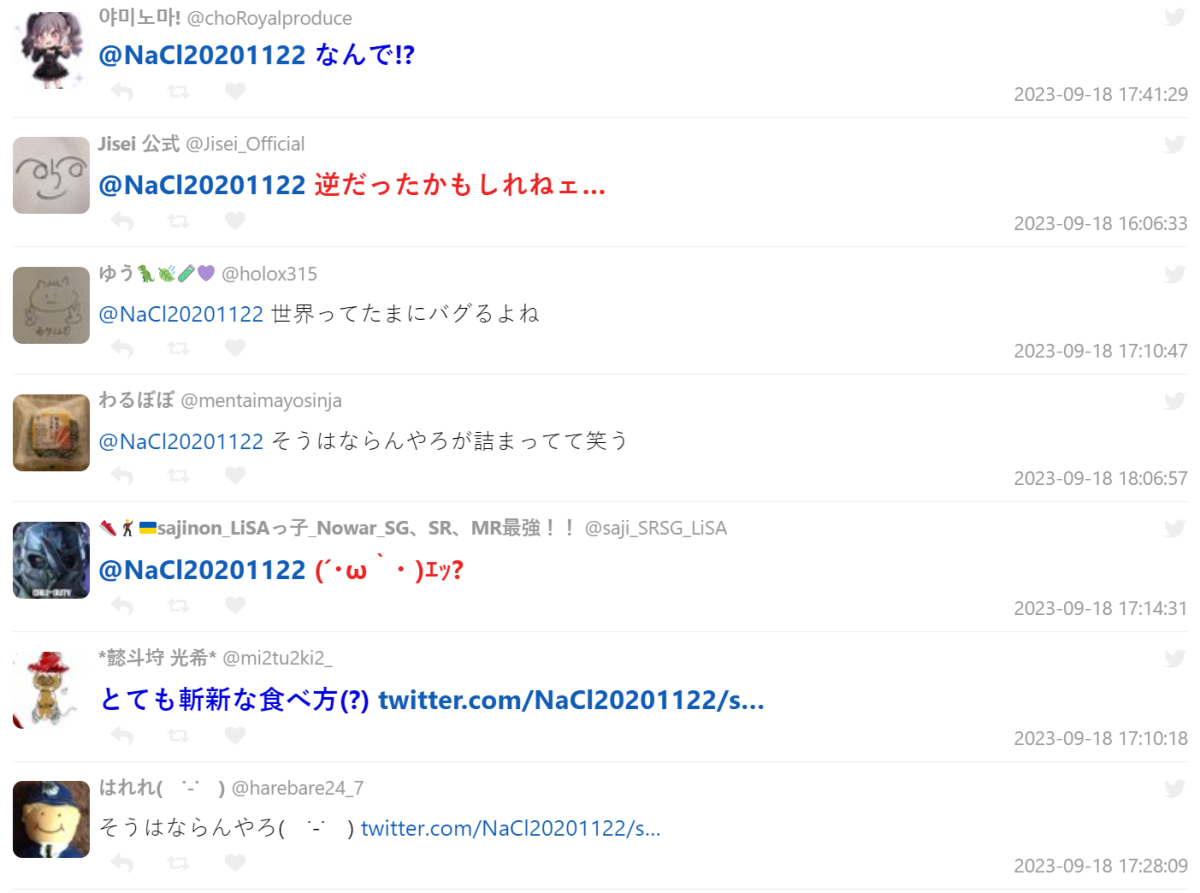This screenshot has width=1200, height=893.
Task: Open the sajinon_LiSA avatar image
Action: tap(51, 560)
